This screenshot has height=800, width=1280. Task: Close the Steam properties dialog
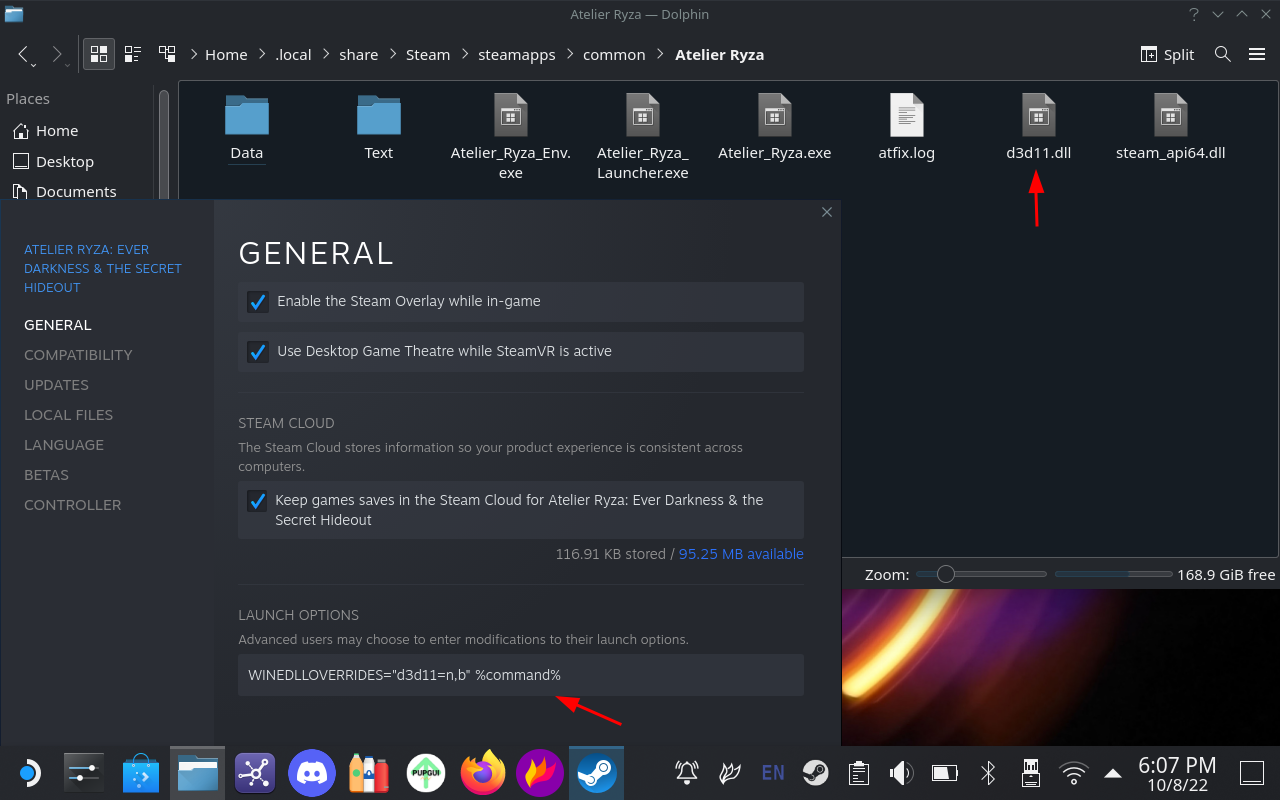(x=827, y=212)
